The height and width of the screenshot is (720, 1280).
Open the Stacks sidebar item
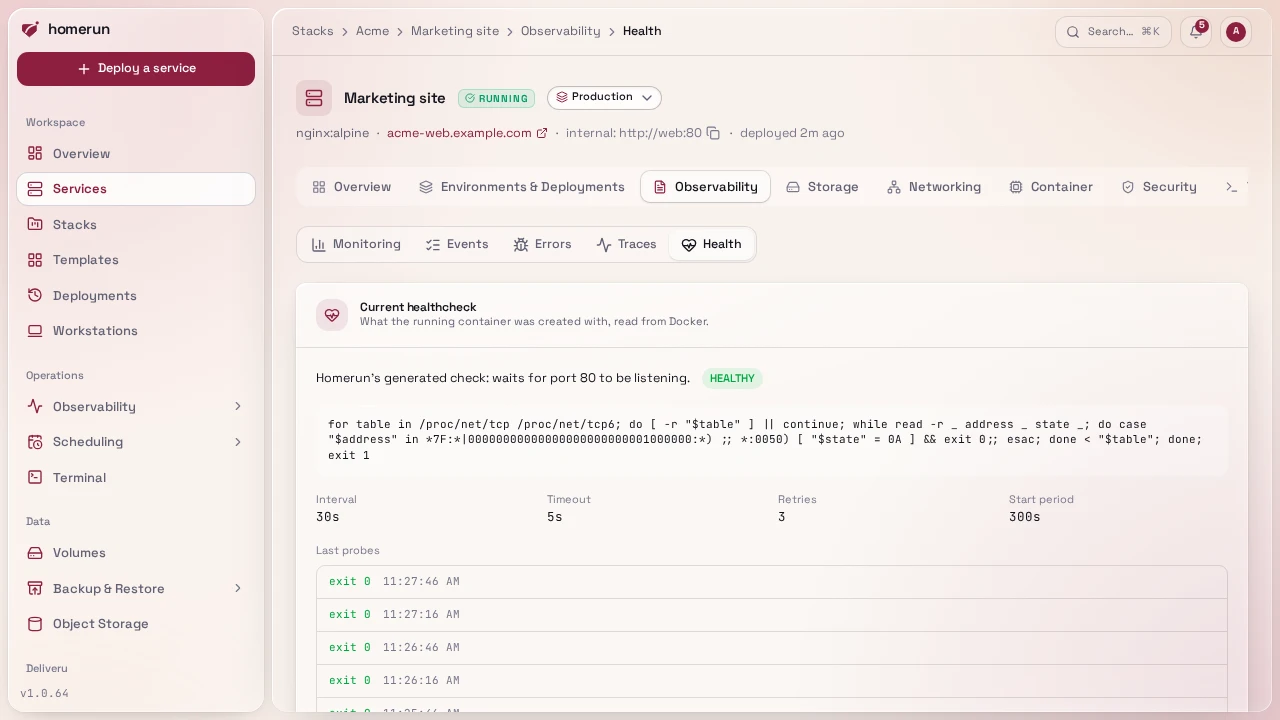click(136, 225)
